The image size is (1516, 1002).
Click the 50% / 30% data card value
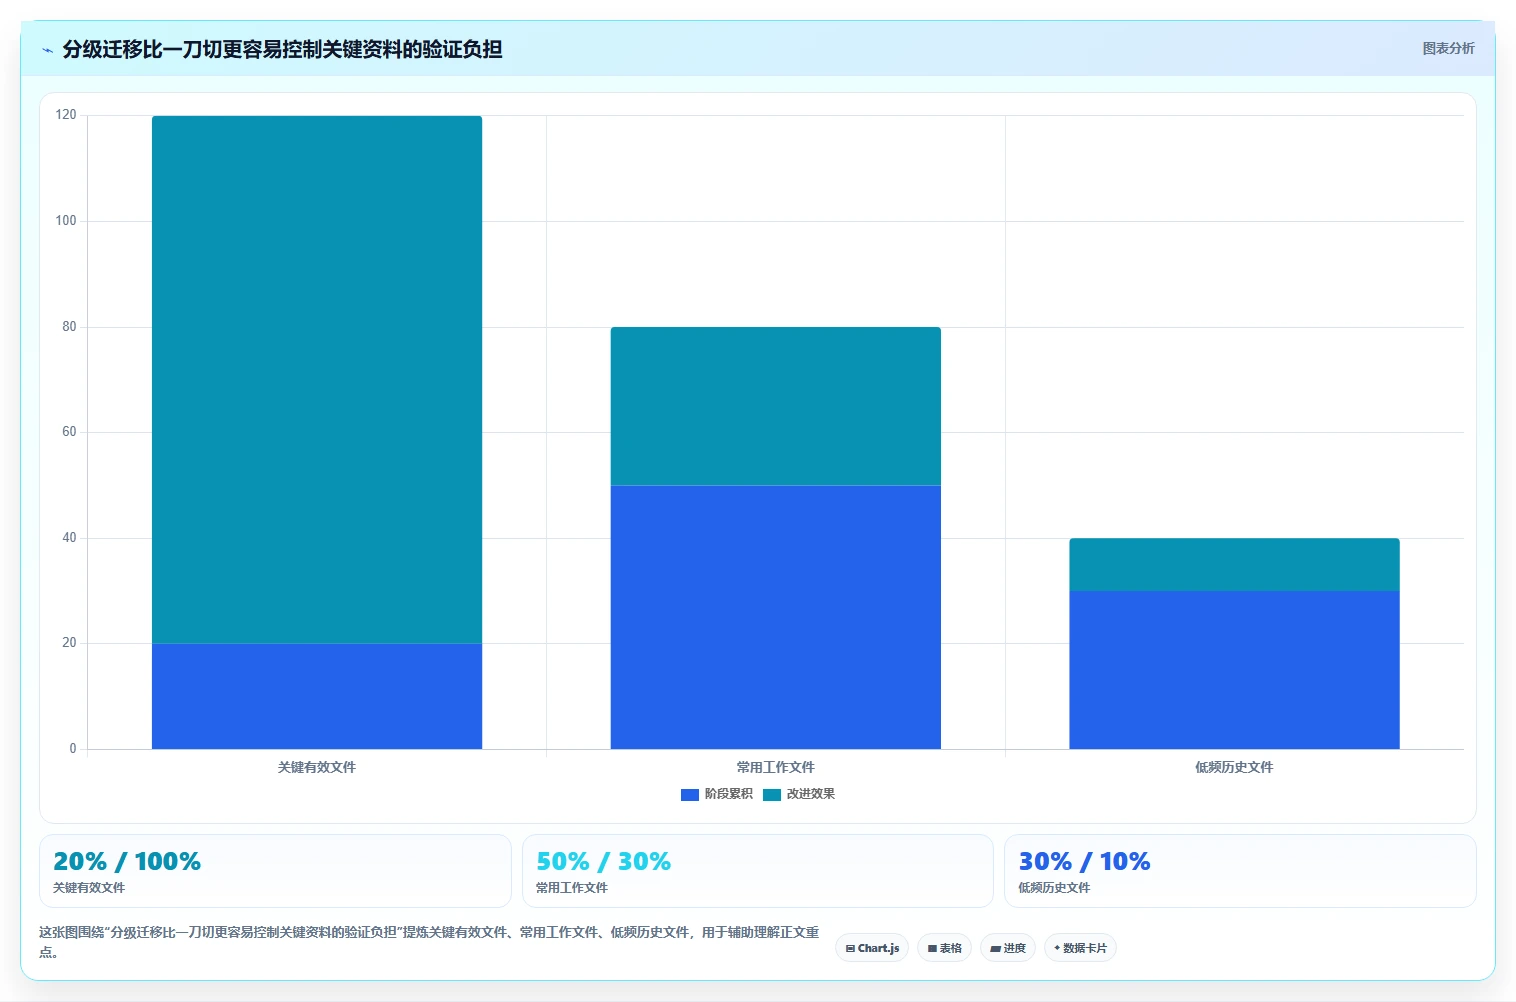coord(603,861)
